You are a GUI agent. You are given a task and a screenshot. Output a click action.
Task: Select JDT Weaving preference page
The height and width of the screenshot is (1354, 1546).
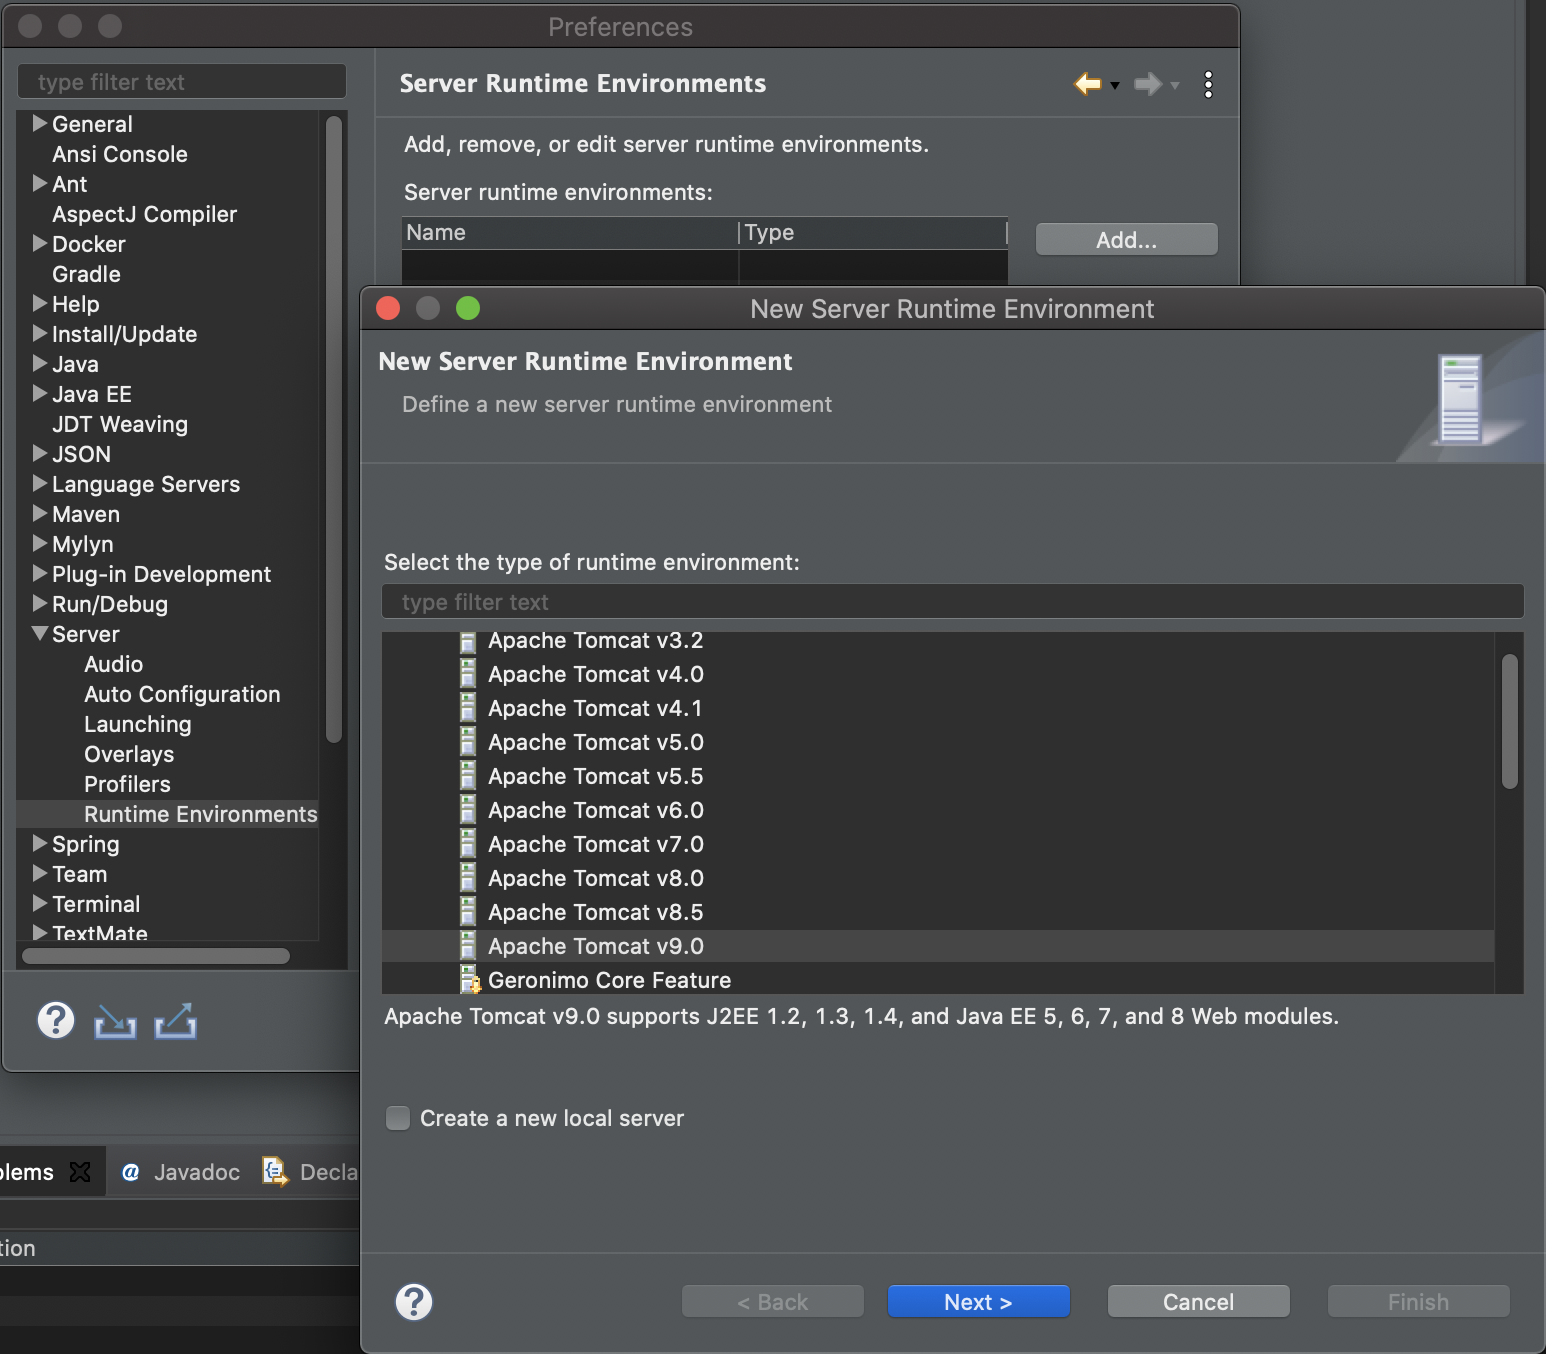tap(120, 424)
